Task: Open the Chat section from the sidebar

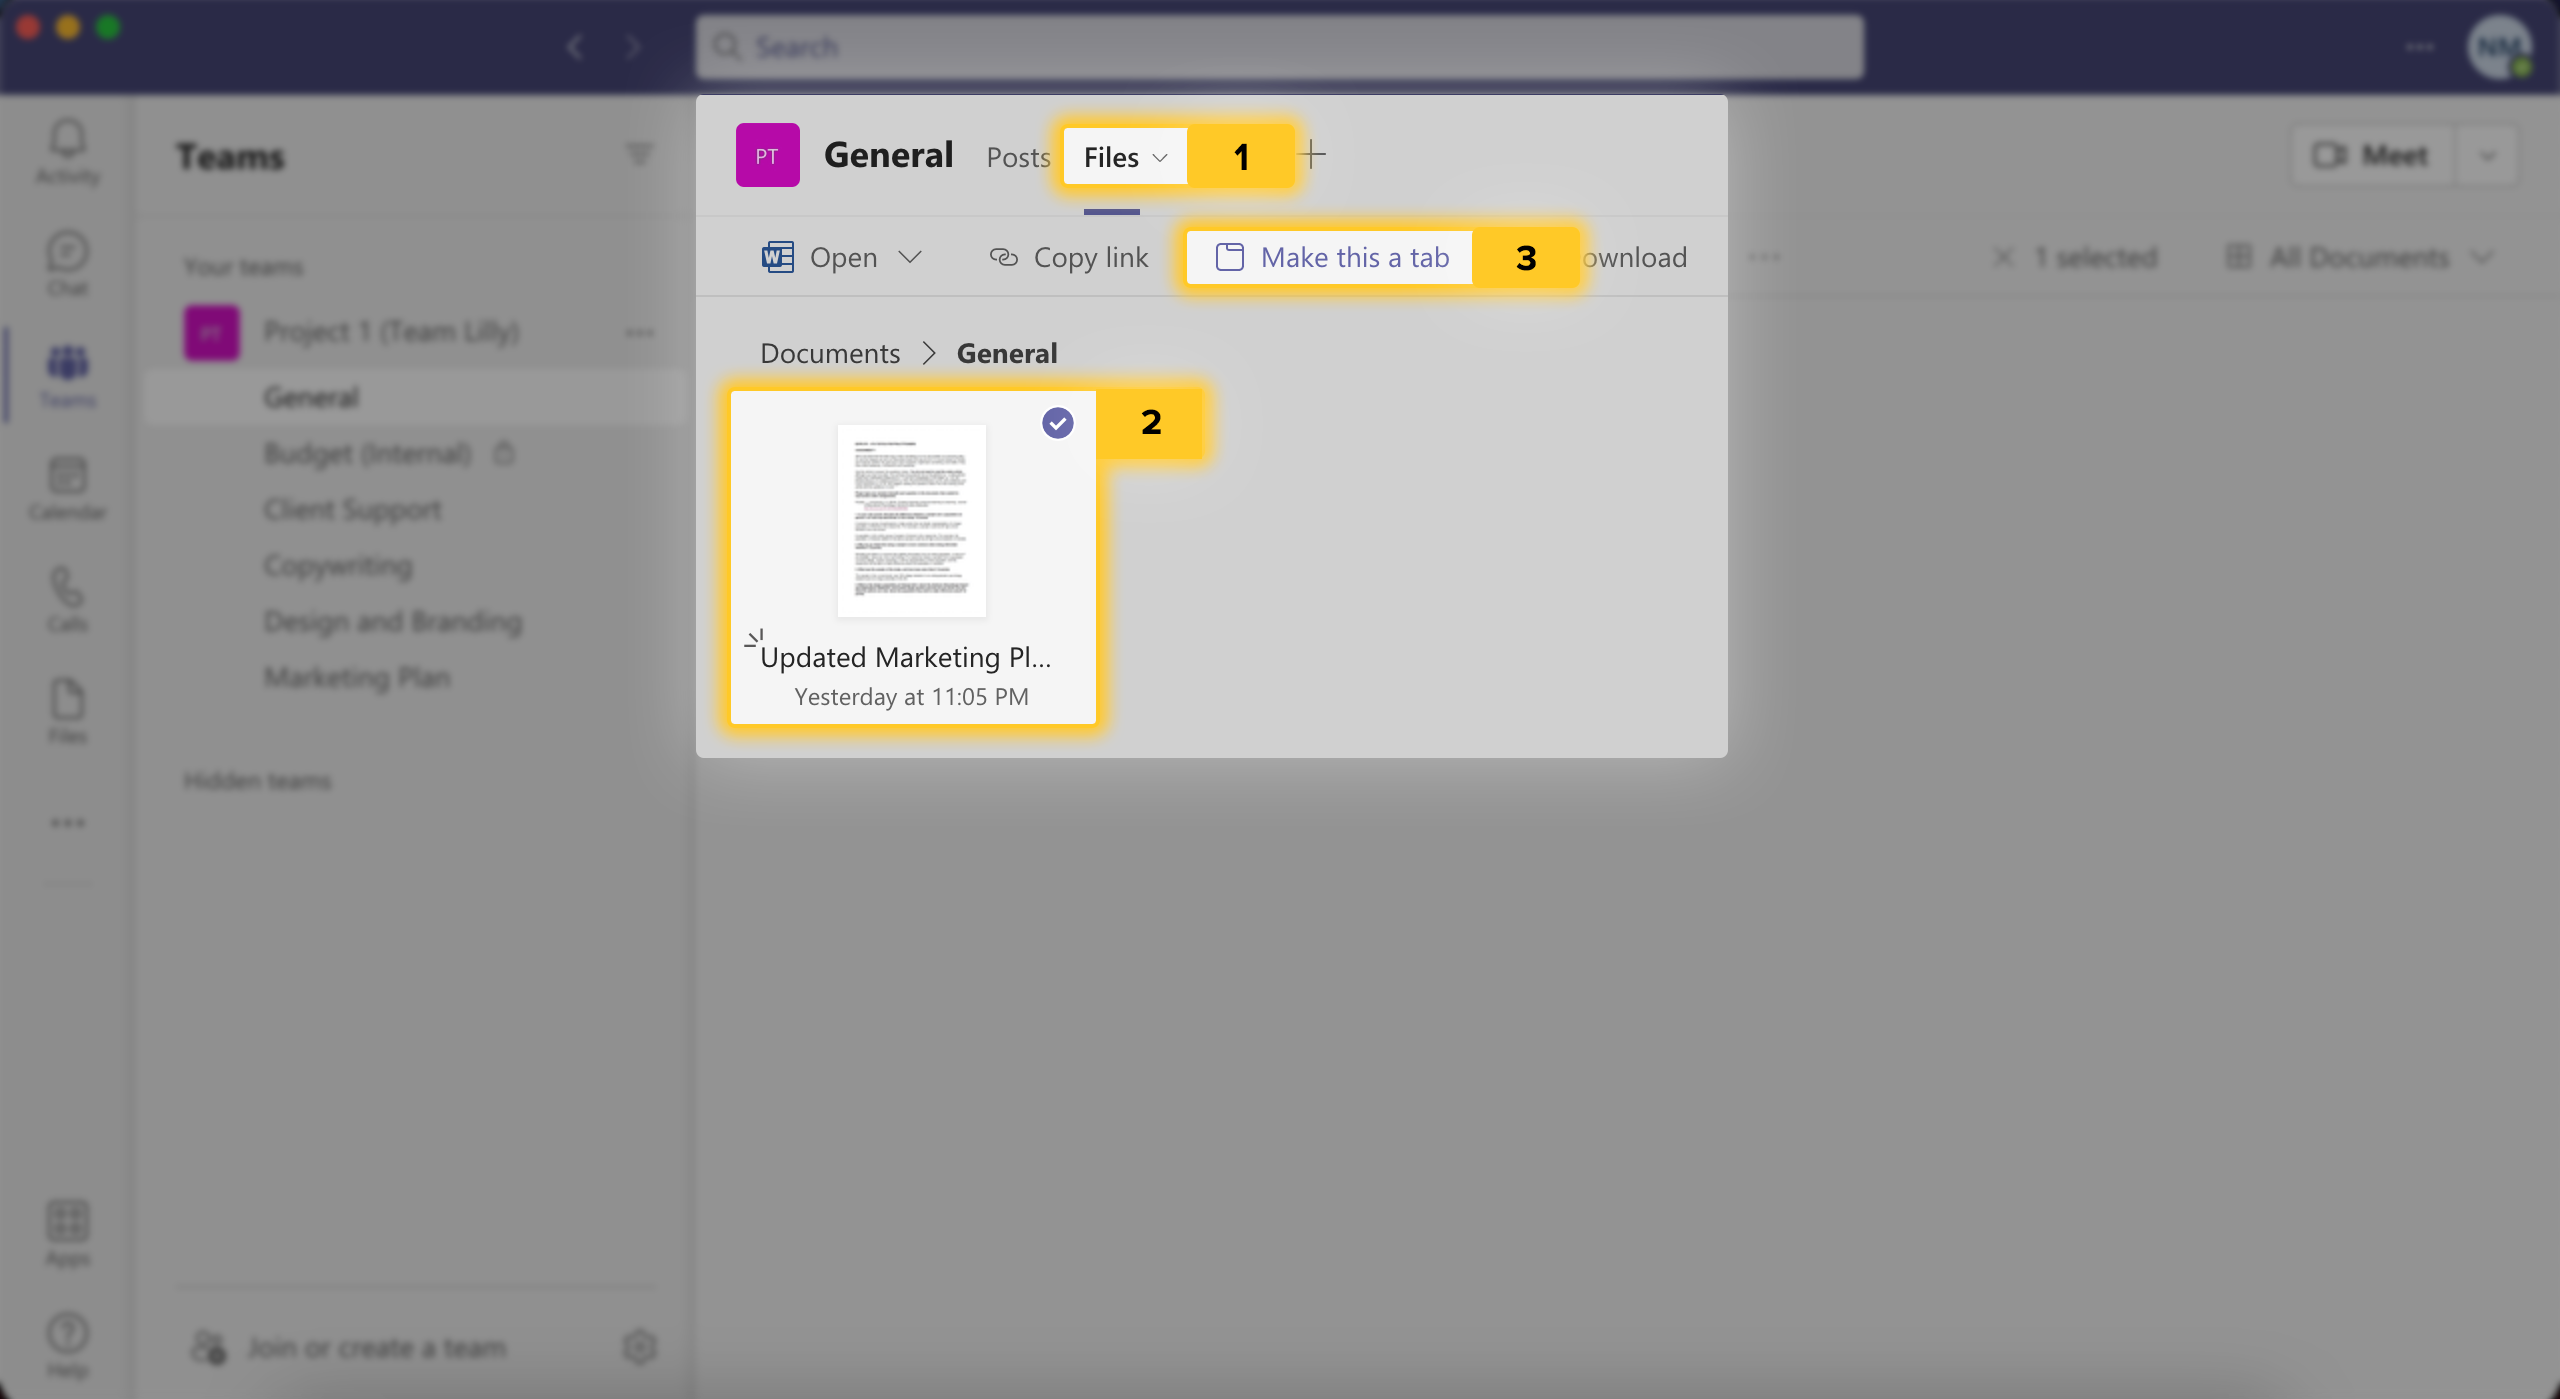Action: pyautogui.click(x=66, y=260)
